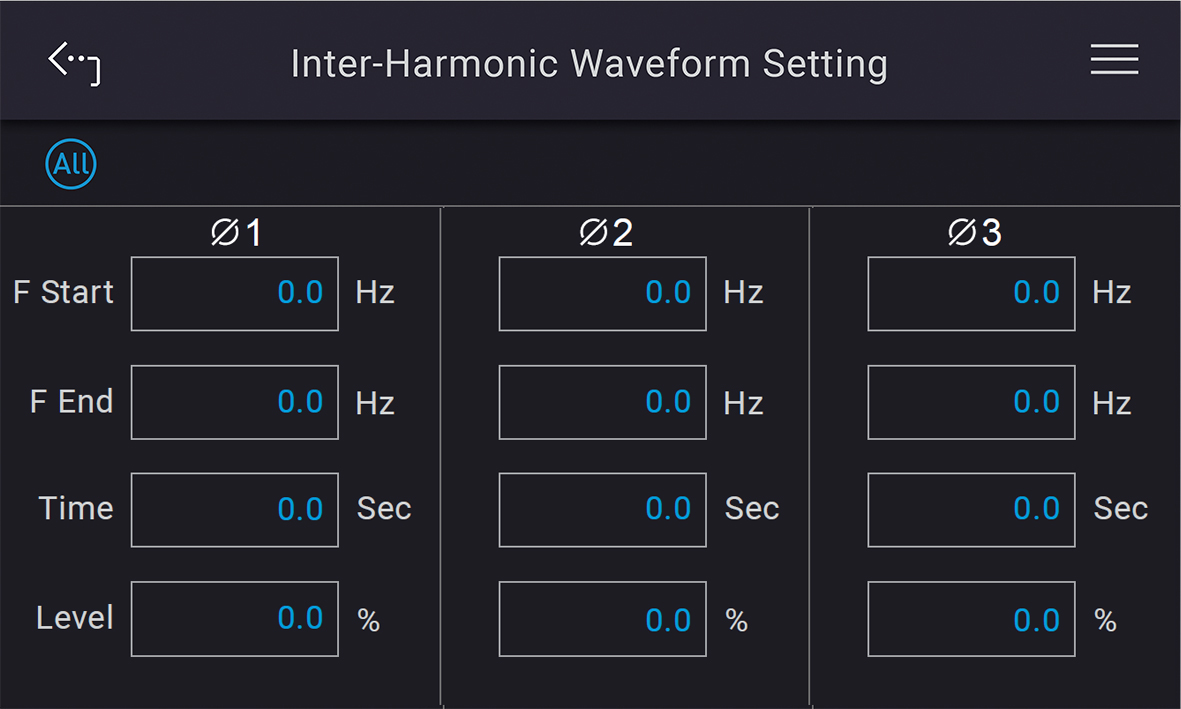
Task: Toggle the All phases button
Action: [71, 163]
